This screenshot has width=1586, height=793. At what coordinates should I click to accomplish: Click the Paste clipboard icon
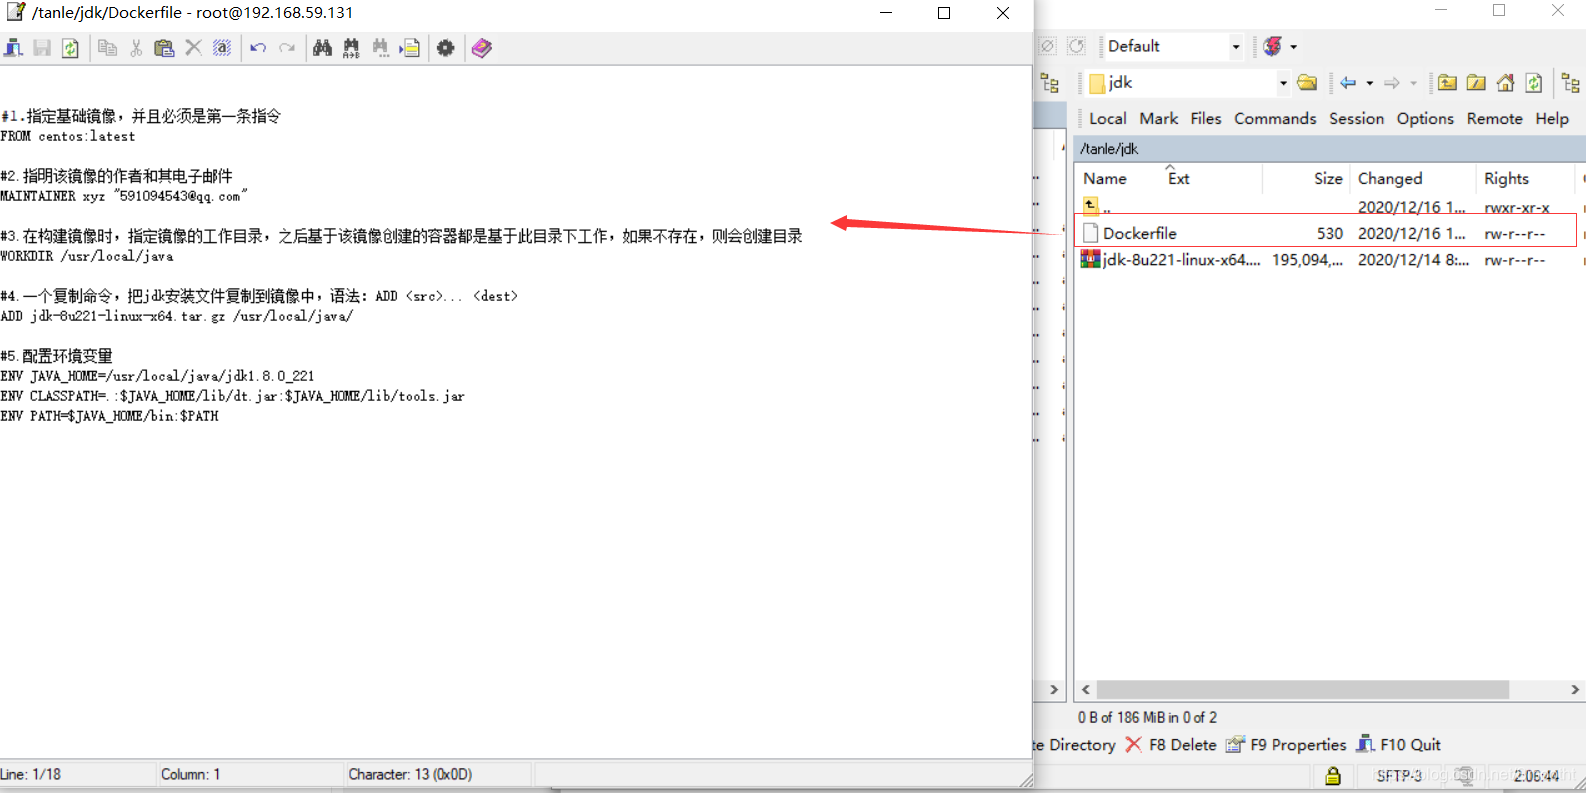pos(164,48)
